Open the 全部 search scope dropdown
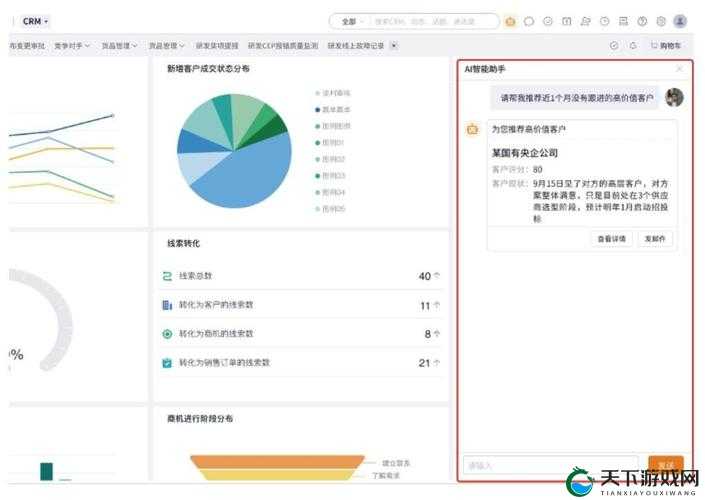705x500 pixels. coord(352,22)
